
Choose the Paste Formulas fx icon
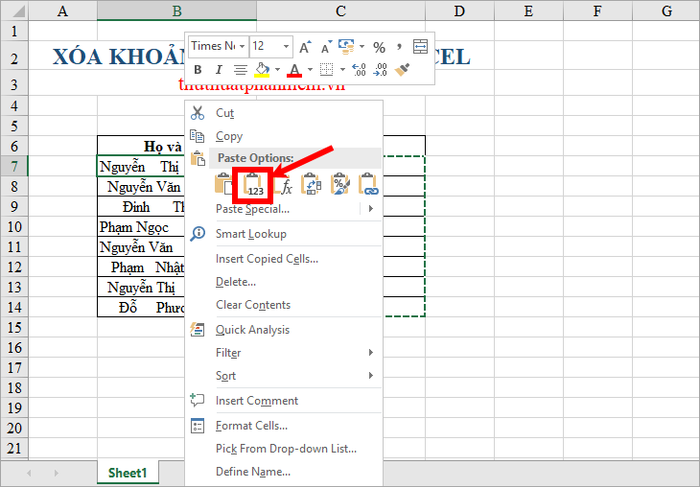click(x=284, y=185)
